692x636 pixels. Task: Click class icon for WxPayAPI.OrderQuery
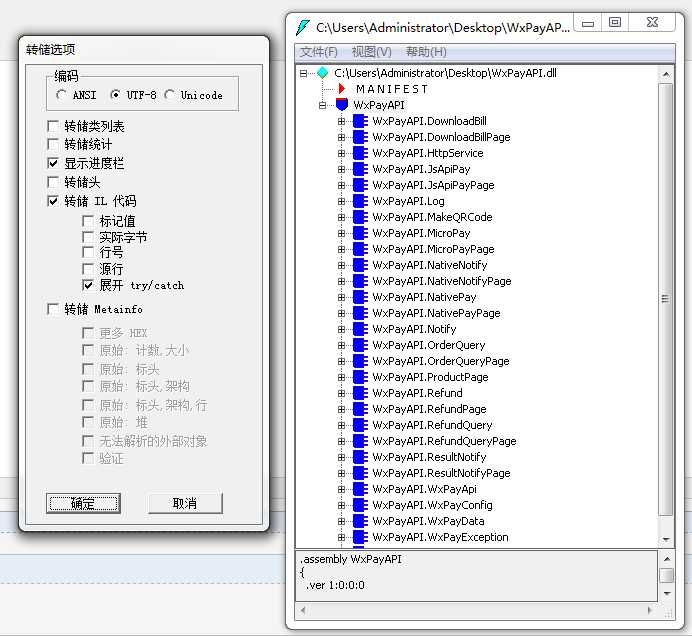360,345
